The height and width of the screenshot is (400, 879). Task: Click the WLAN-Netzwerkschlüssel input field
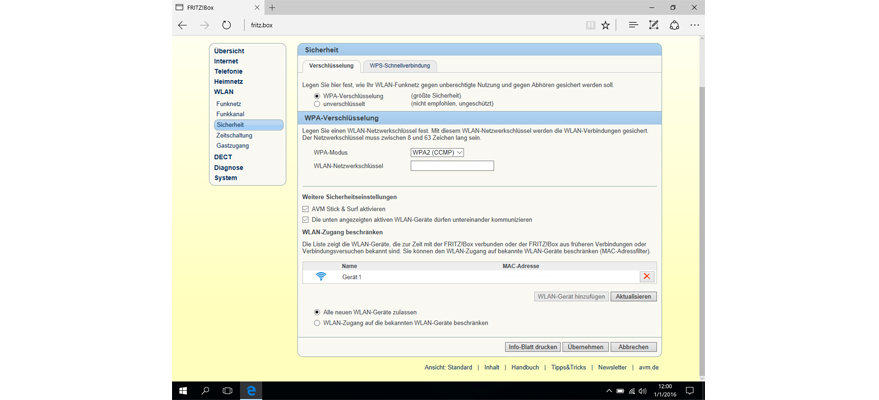(x=452, y=166)
